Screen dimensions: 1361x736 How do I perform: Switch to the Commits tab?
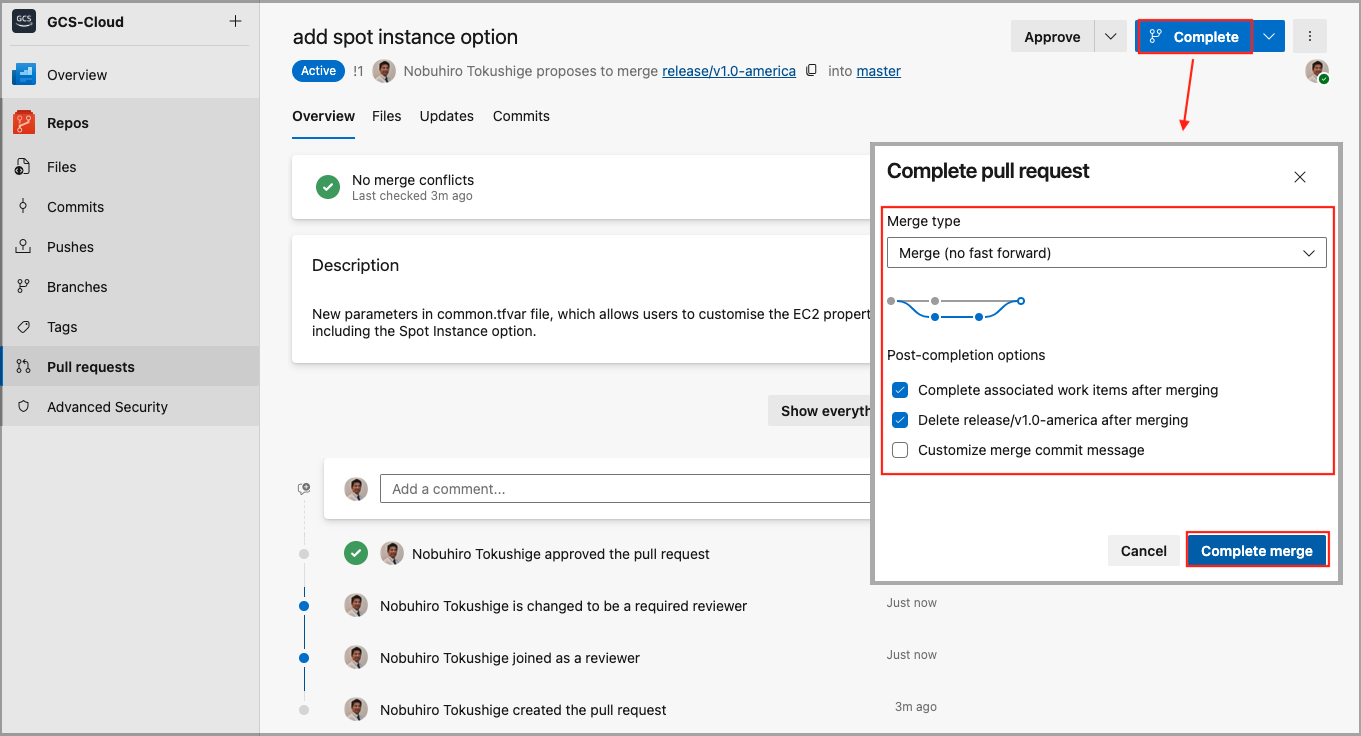point(521,116)
